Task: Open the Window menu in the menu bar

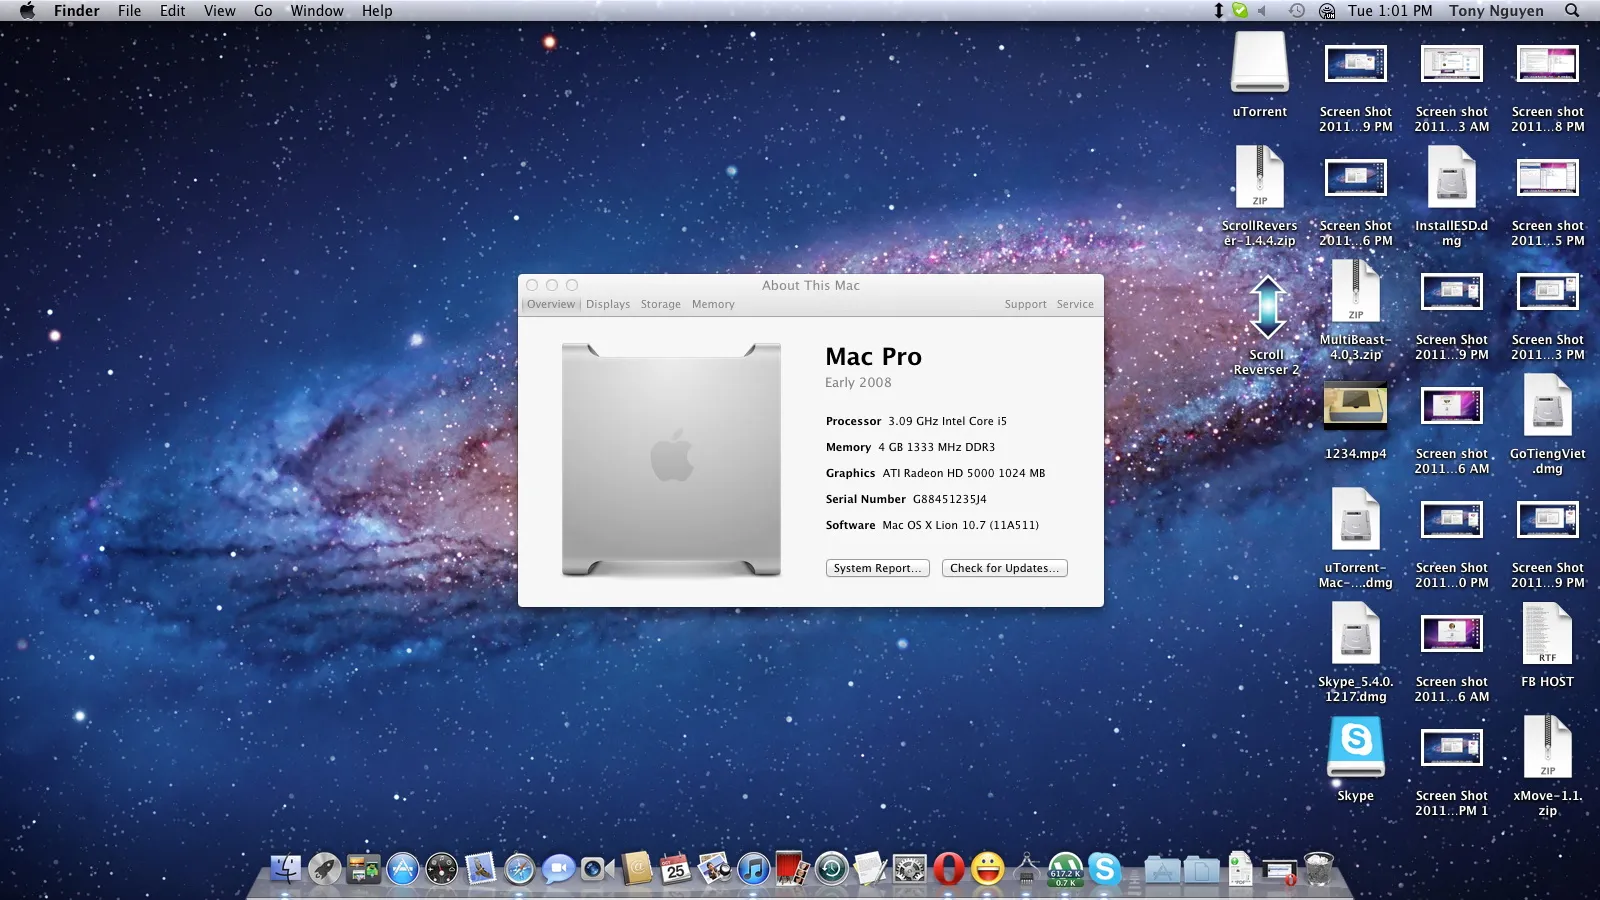Action: point(317,11)
